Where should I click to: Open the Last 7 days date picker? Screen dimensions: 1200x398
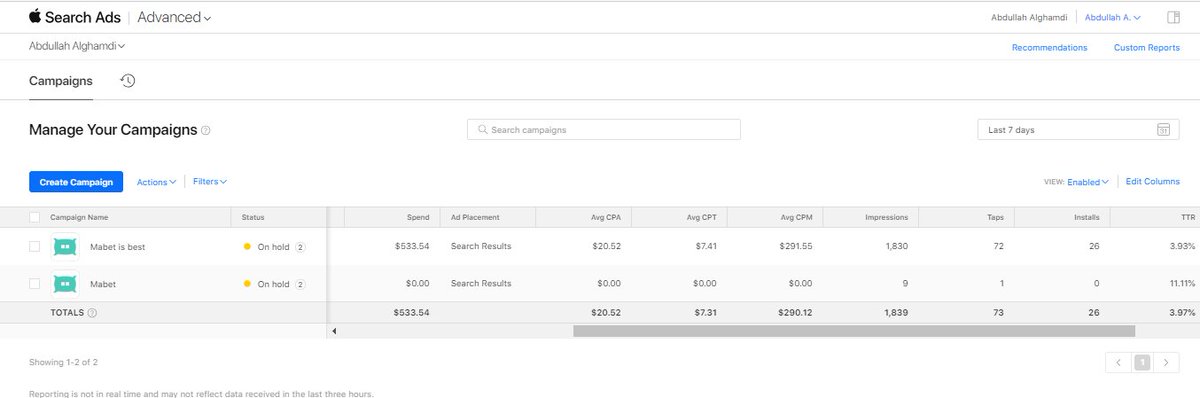click(x=1078, y=130)
